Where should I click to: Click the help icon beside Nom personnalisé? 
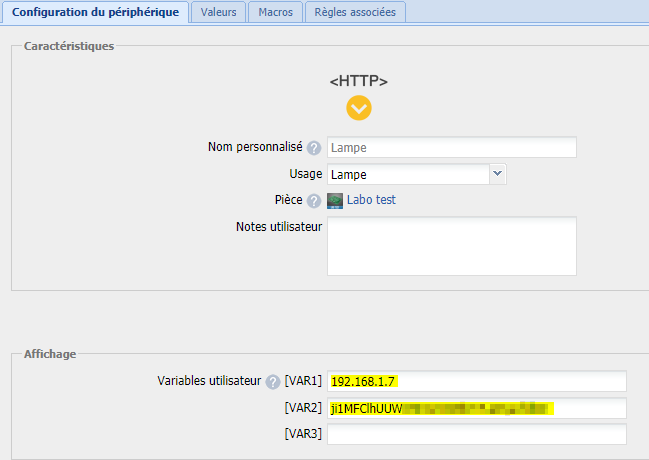pos(314,148)
